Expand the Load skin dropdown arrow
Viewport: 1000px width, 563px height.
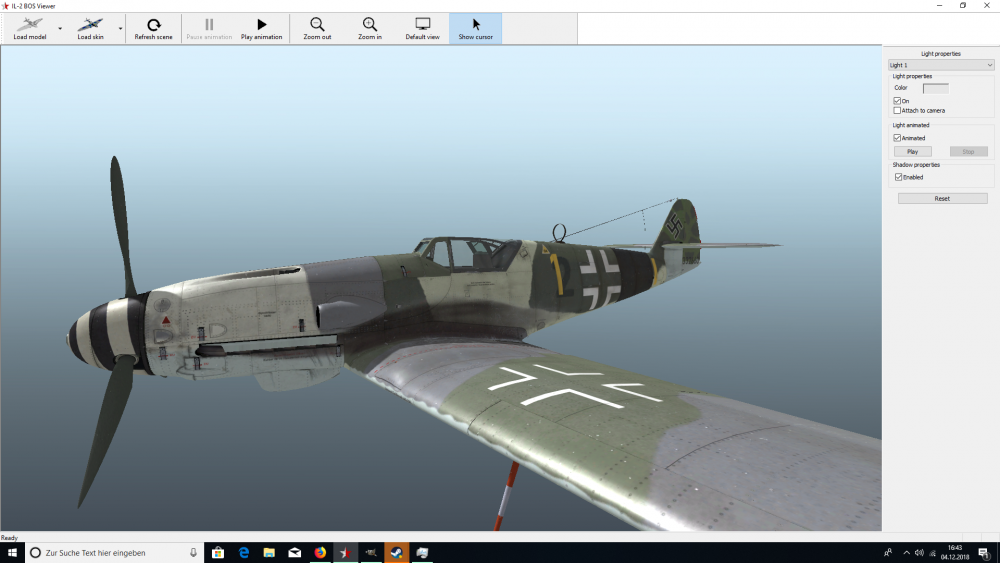[120, 29]
